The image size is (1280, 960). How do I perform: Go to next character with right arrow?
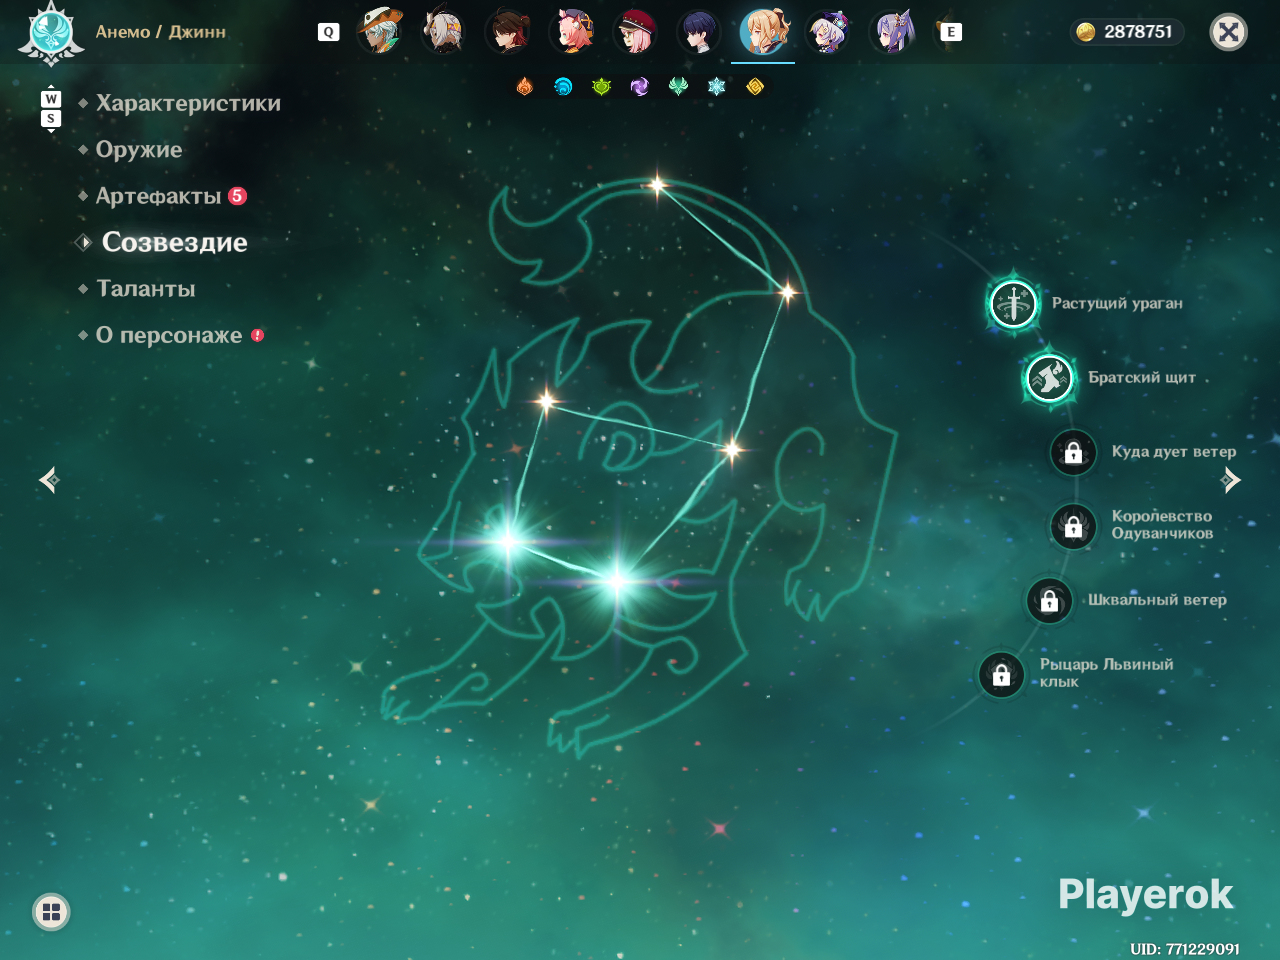click(x=1231, y=480)
